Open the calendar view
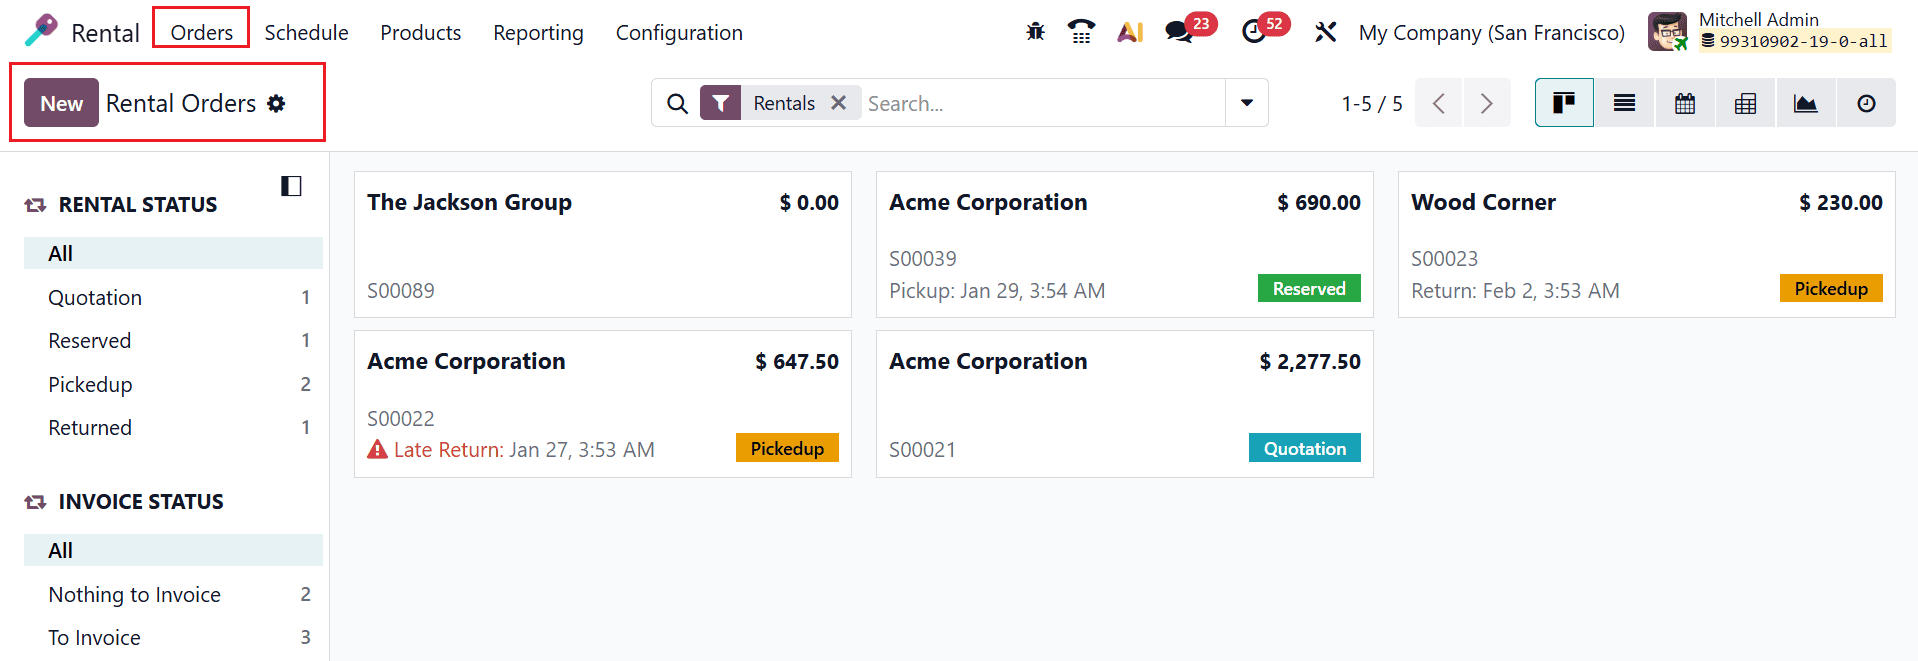The height and width of the screenshot is (661, 1918). click(x=1684, y=102)
